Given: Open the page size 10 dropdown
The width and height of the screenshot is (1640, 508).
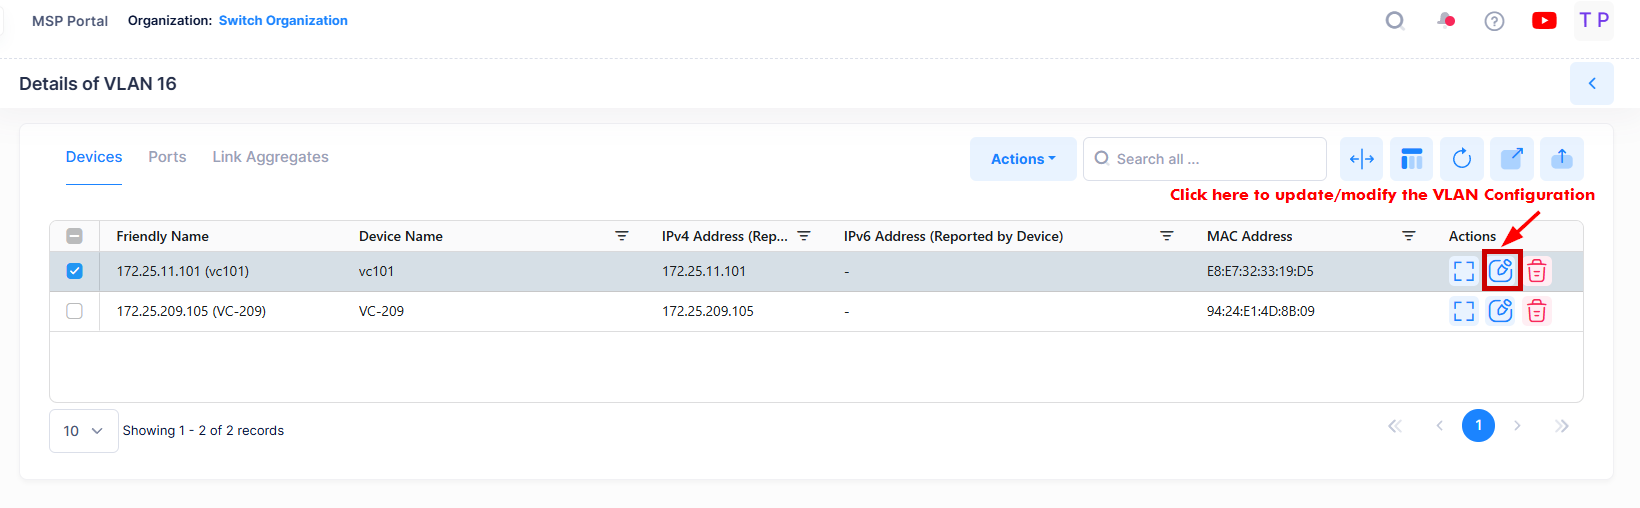Looking at the screenshot, I should point(83,431).
